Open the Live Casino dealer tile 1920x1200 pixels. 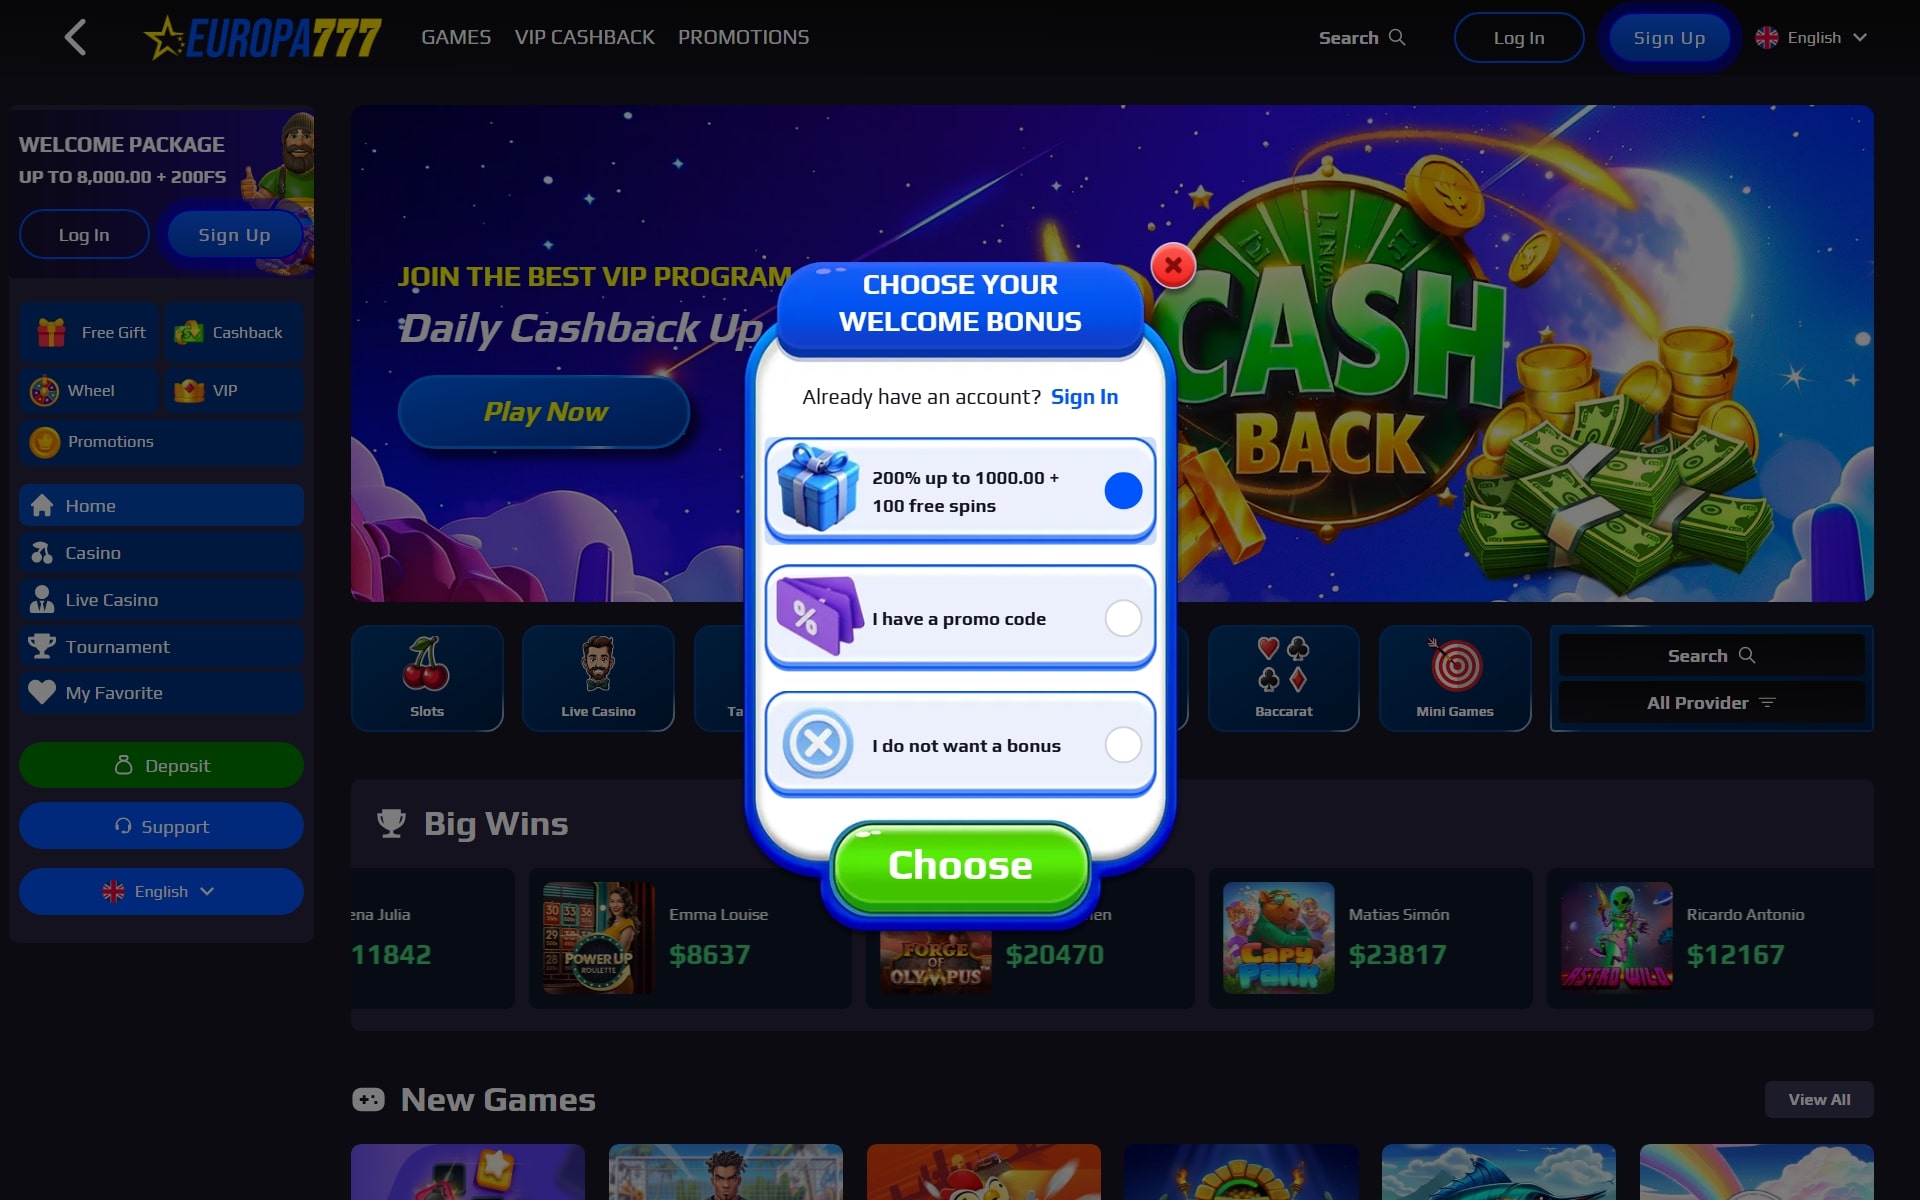598,678
